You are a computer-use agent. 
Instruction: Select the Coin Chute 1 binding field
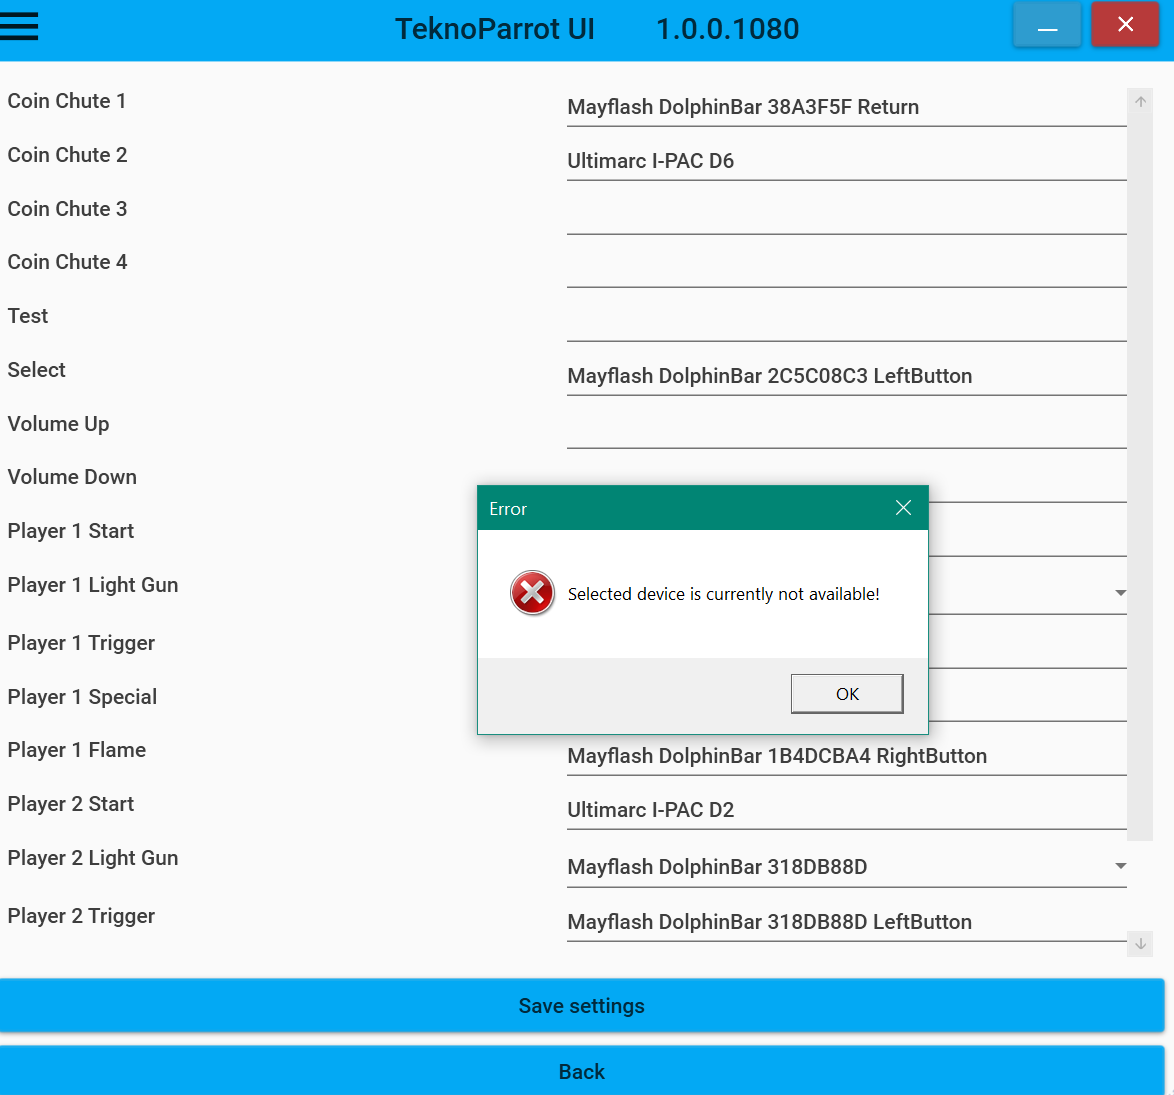pyautogui.click(x=847, y=107)
